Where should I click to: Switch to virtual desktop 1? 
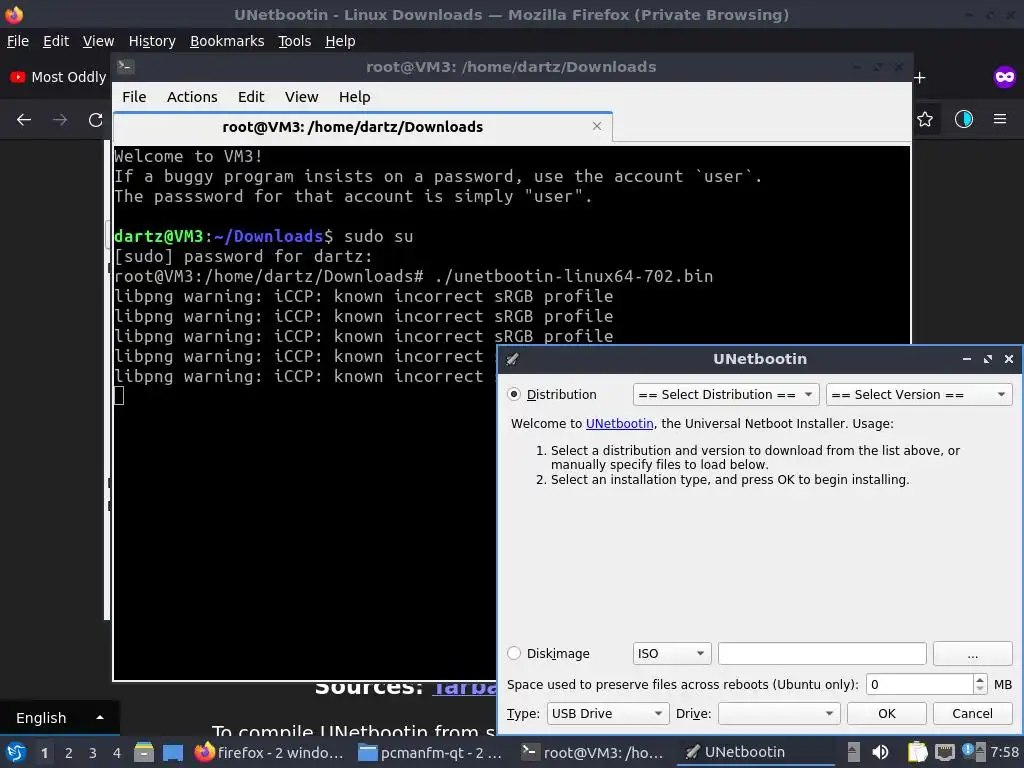click(44, 752)
